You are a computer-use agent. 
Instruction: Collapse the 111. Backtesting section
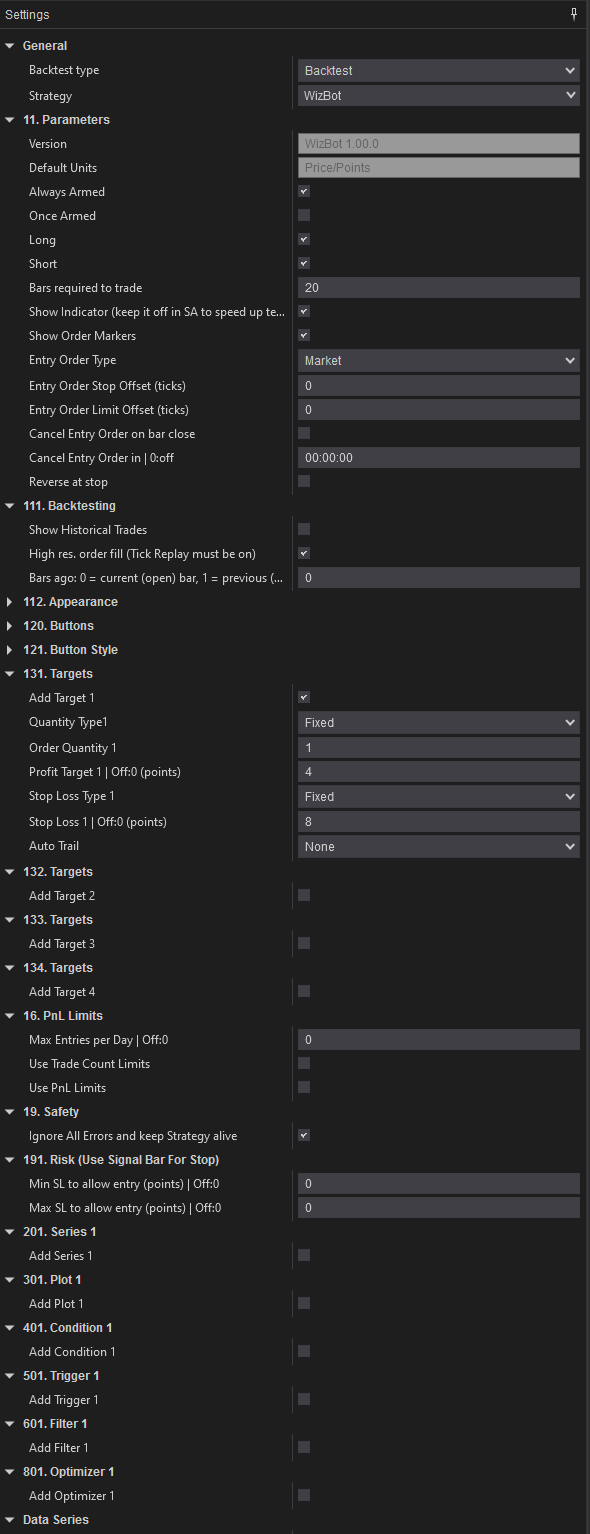tap(10, 506)
